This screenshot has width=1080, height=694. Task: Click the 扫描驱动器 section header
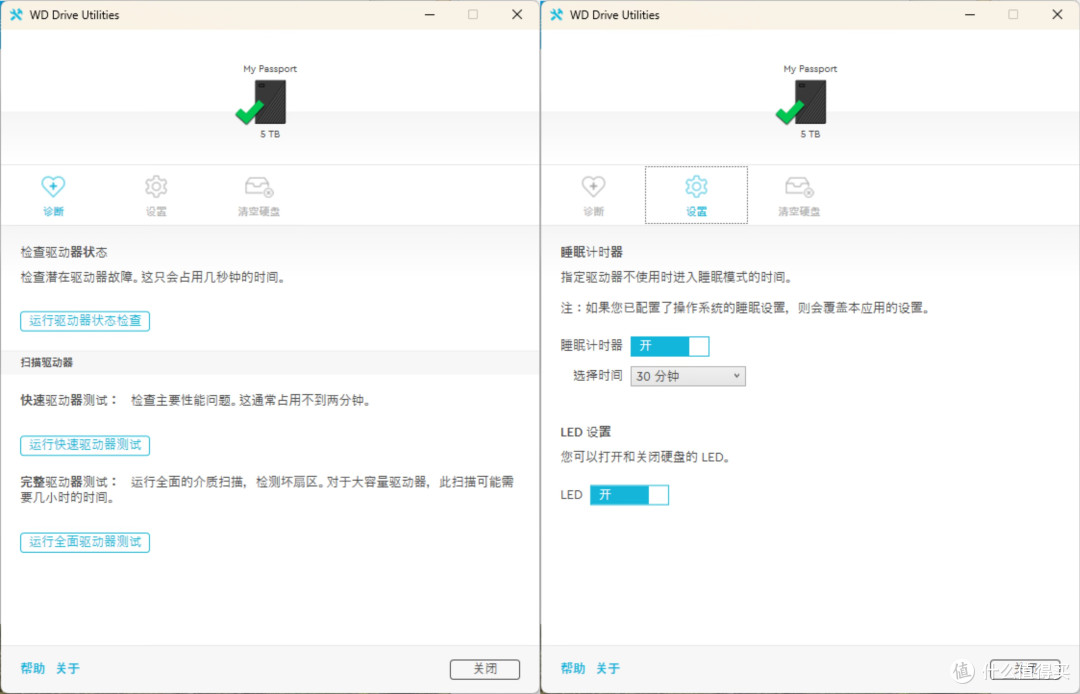47,362
